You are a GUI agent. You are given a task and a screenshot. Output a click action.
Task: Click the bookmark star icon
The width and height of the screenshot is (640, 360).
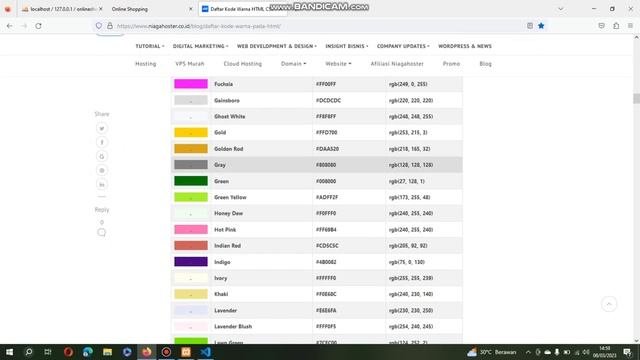point(541,26)
